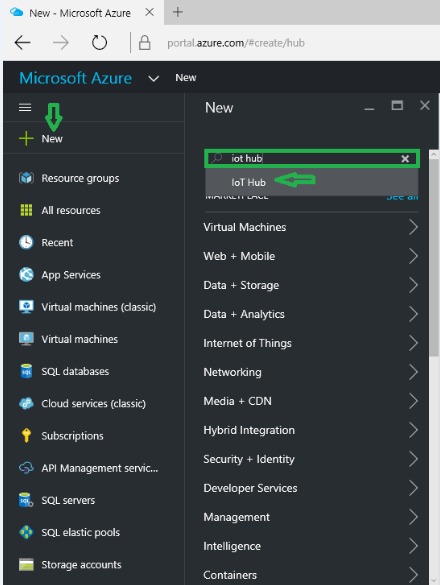Expand the Networking category chevron
This screenshot has width=440, height=585.
[413, 372]
